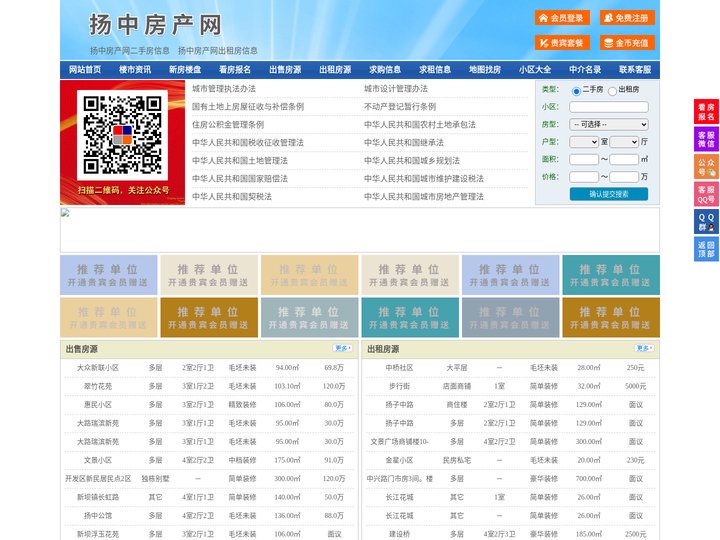Viewport: 720px width, 540px height.
Task: Click the 返回顶部 back-to-top icon
Action: [706, 249]
